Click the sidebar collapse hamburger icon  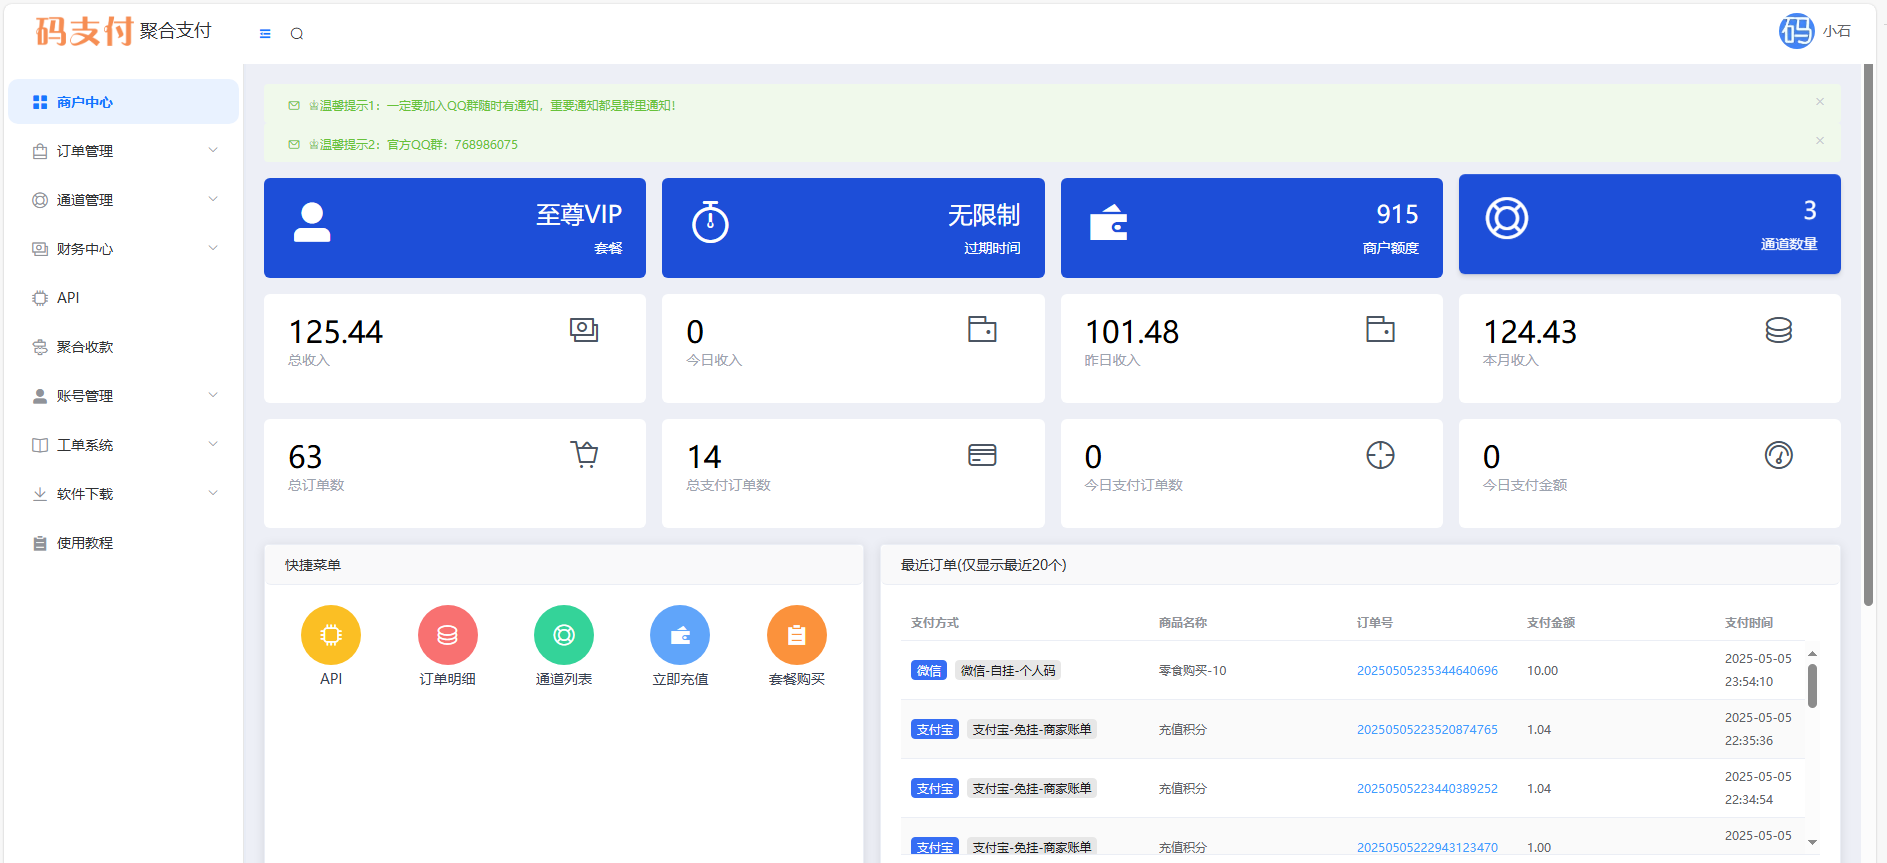pos(265,34)
